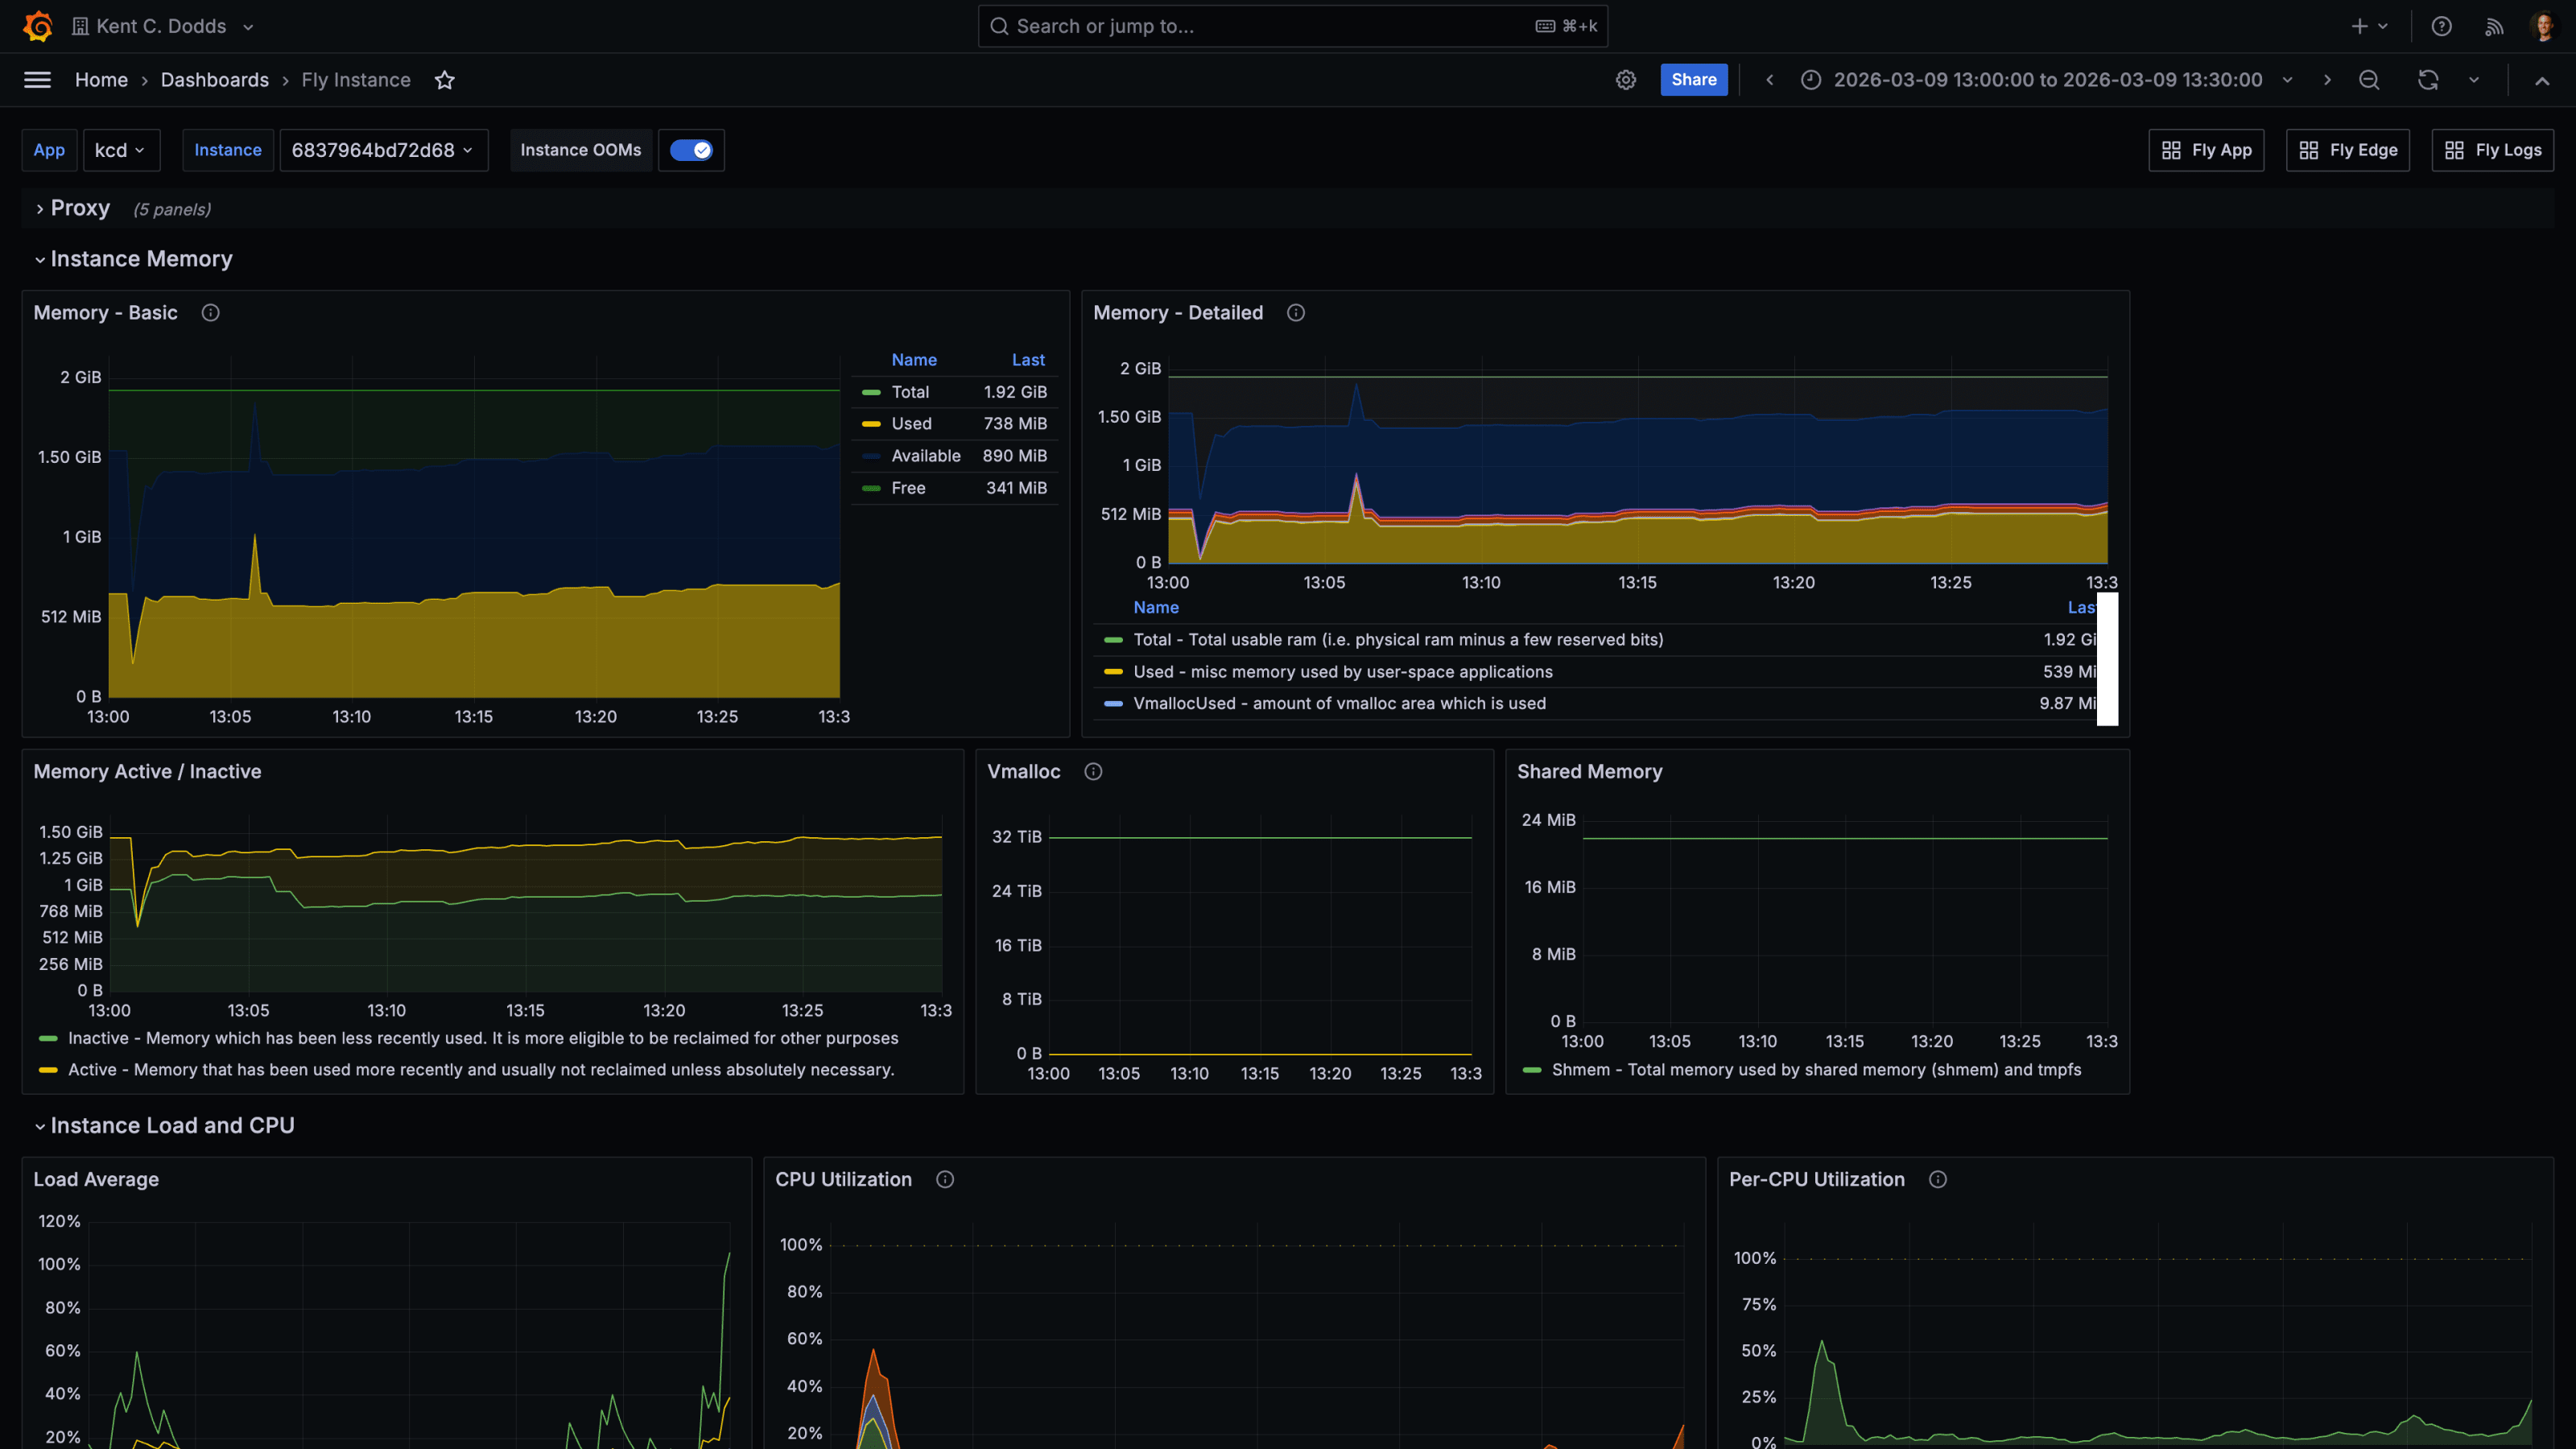
Task: Go to Dashboards breadcrumb
Action: pyautogui.click(x=214, y=80)
